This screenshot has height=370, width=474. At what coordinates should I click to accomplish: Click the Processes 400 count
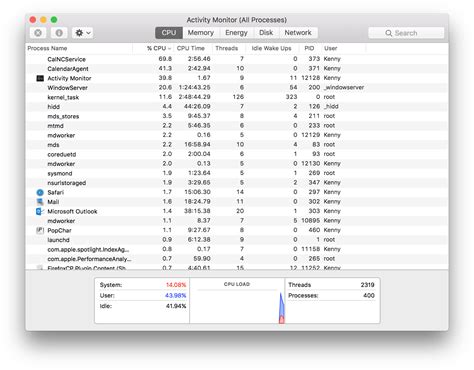(331, 296)
